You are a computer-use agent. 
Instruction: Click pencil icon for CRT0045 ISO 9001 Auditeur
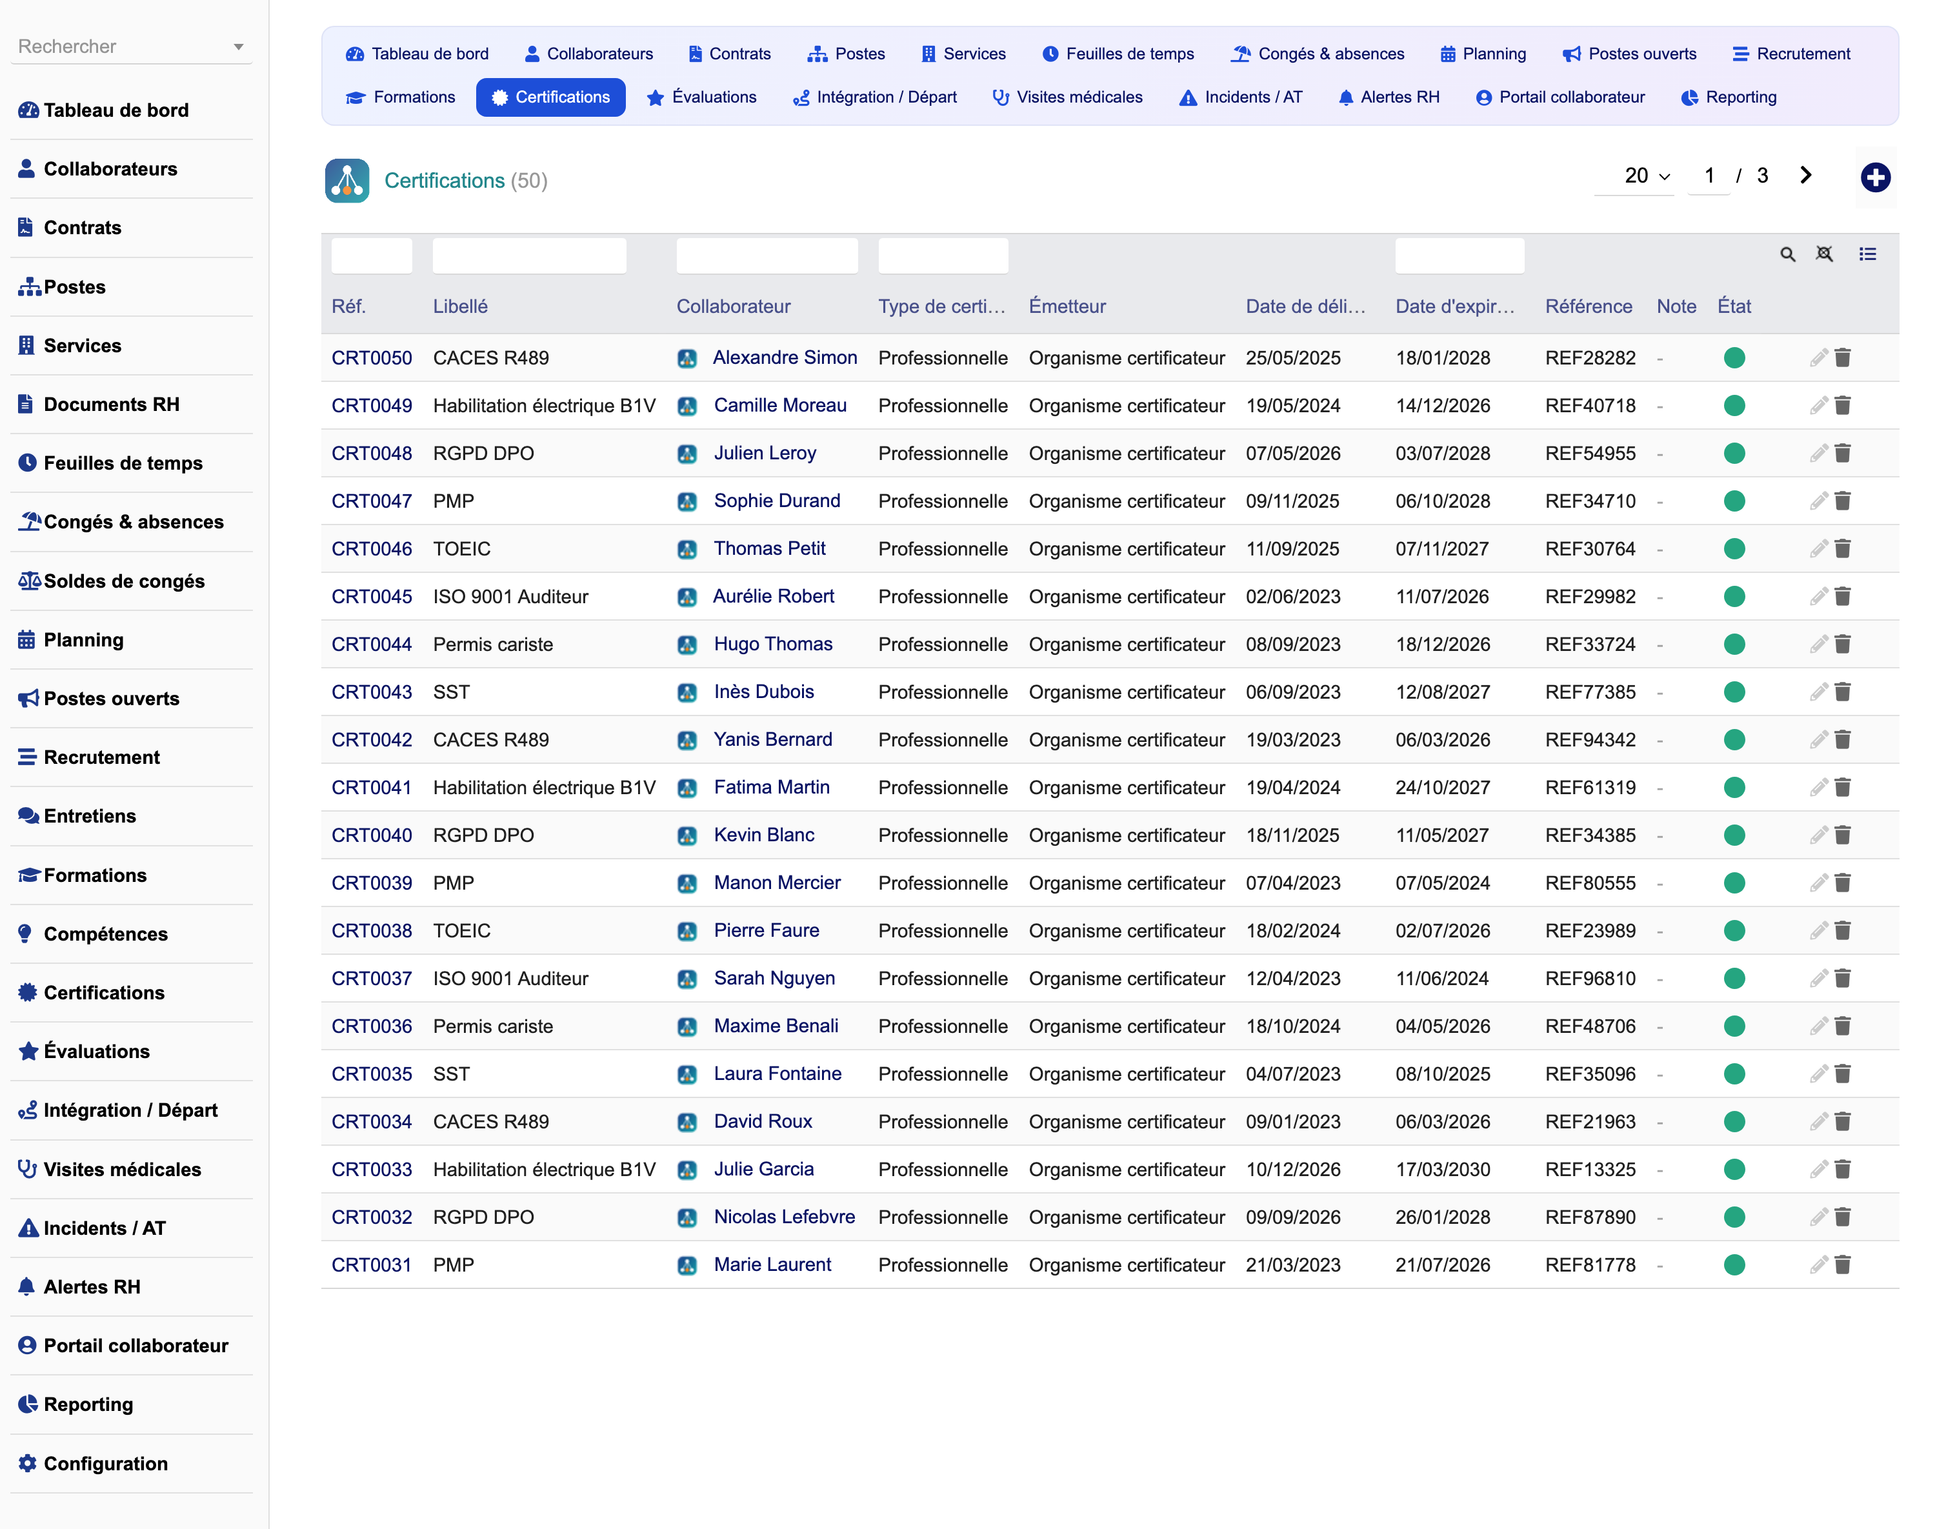[x=1819, y=597]
